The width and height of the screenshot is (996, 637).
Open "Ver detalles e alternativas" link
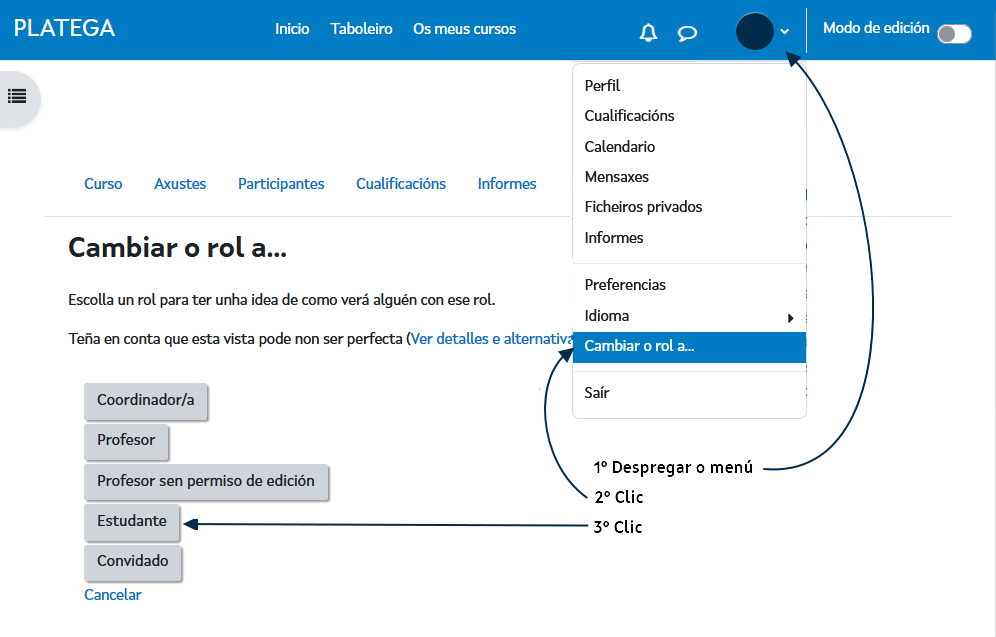click(489, 338)
